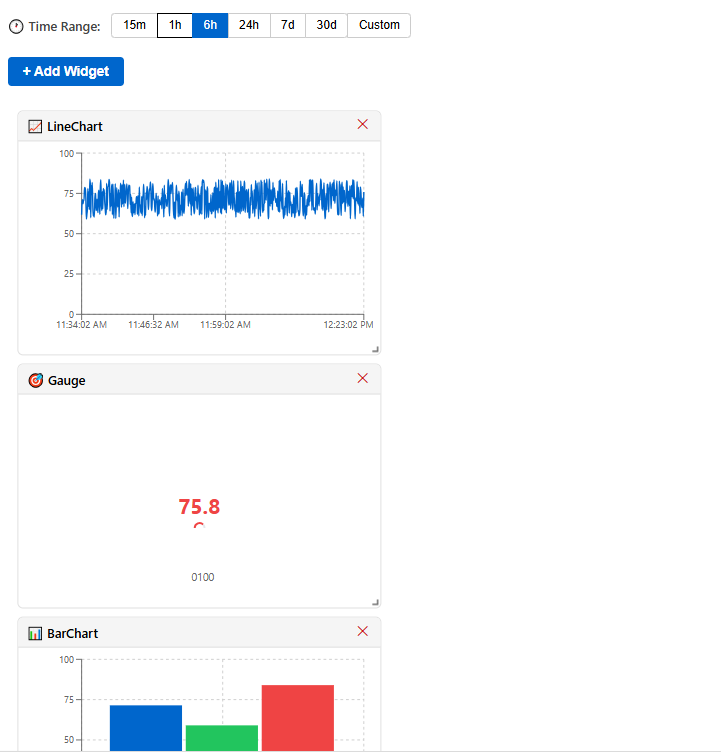Click the 11:59:02 AM axis label

[x=225, y=325]
